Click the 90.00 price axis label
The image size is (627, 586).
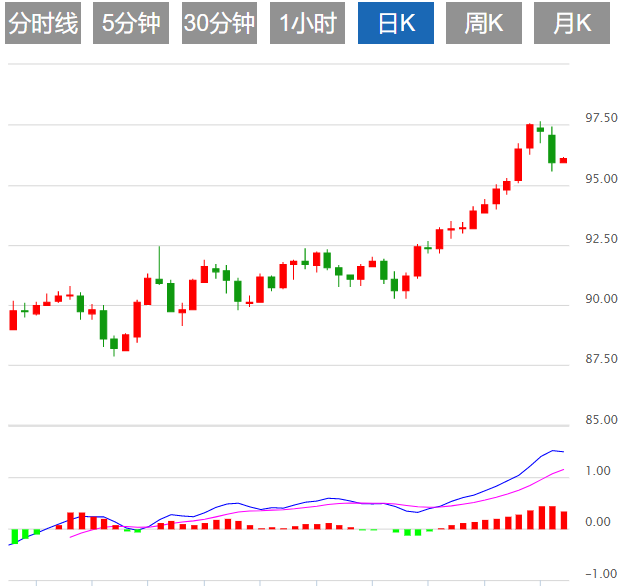point(600,299)
